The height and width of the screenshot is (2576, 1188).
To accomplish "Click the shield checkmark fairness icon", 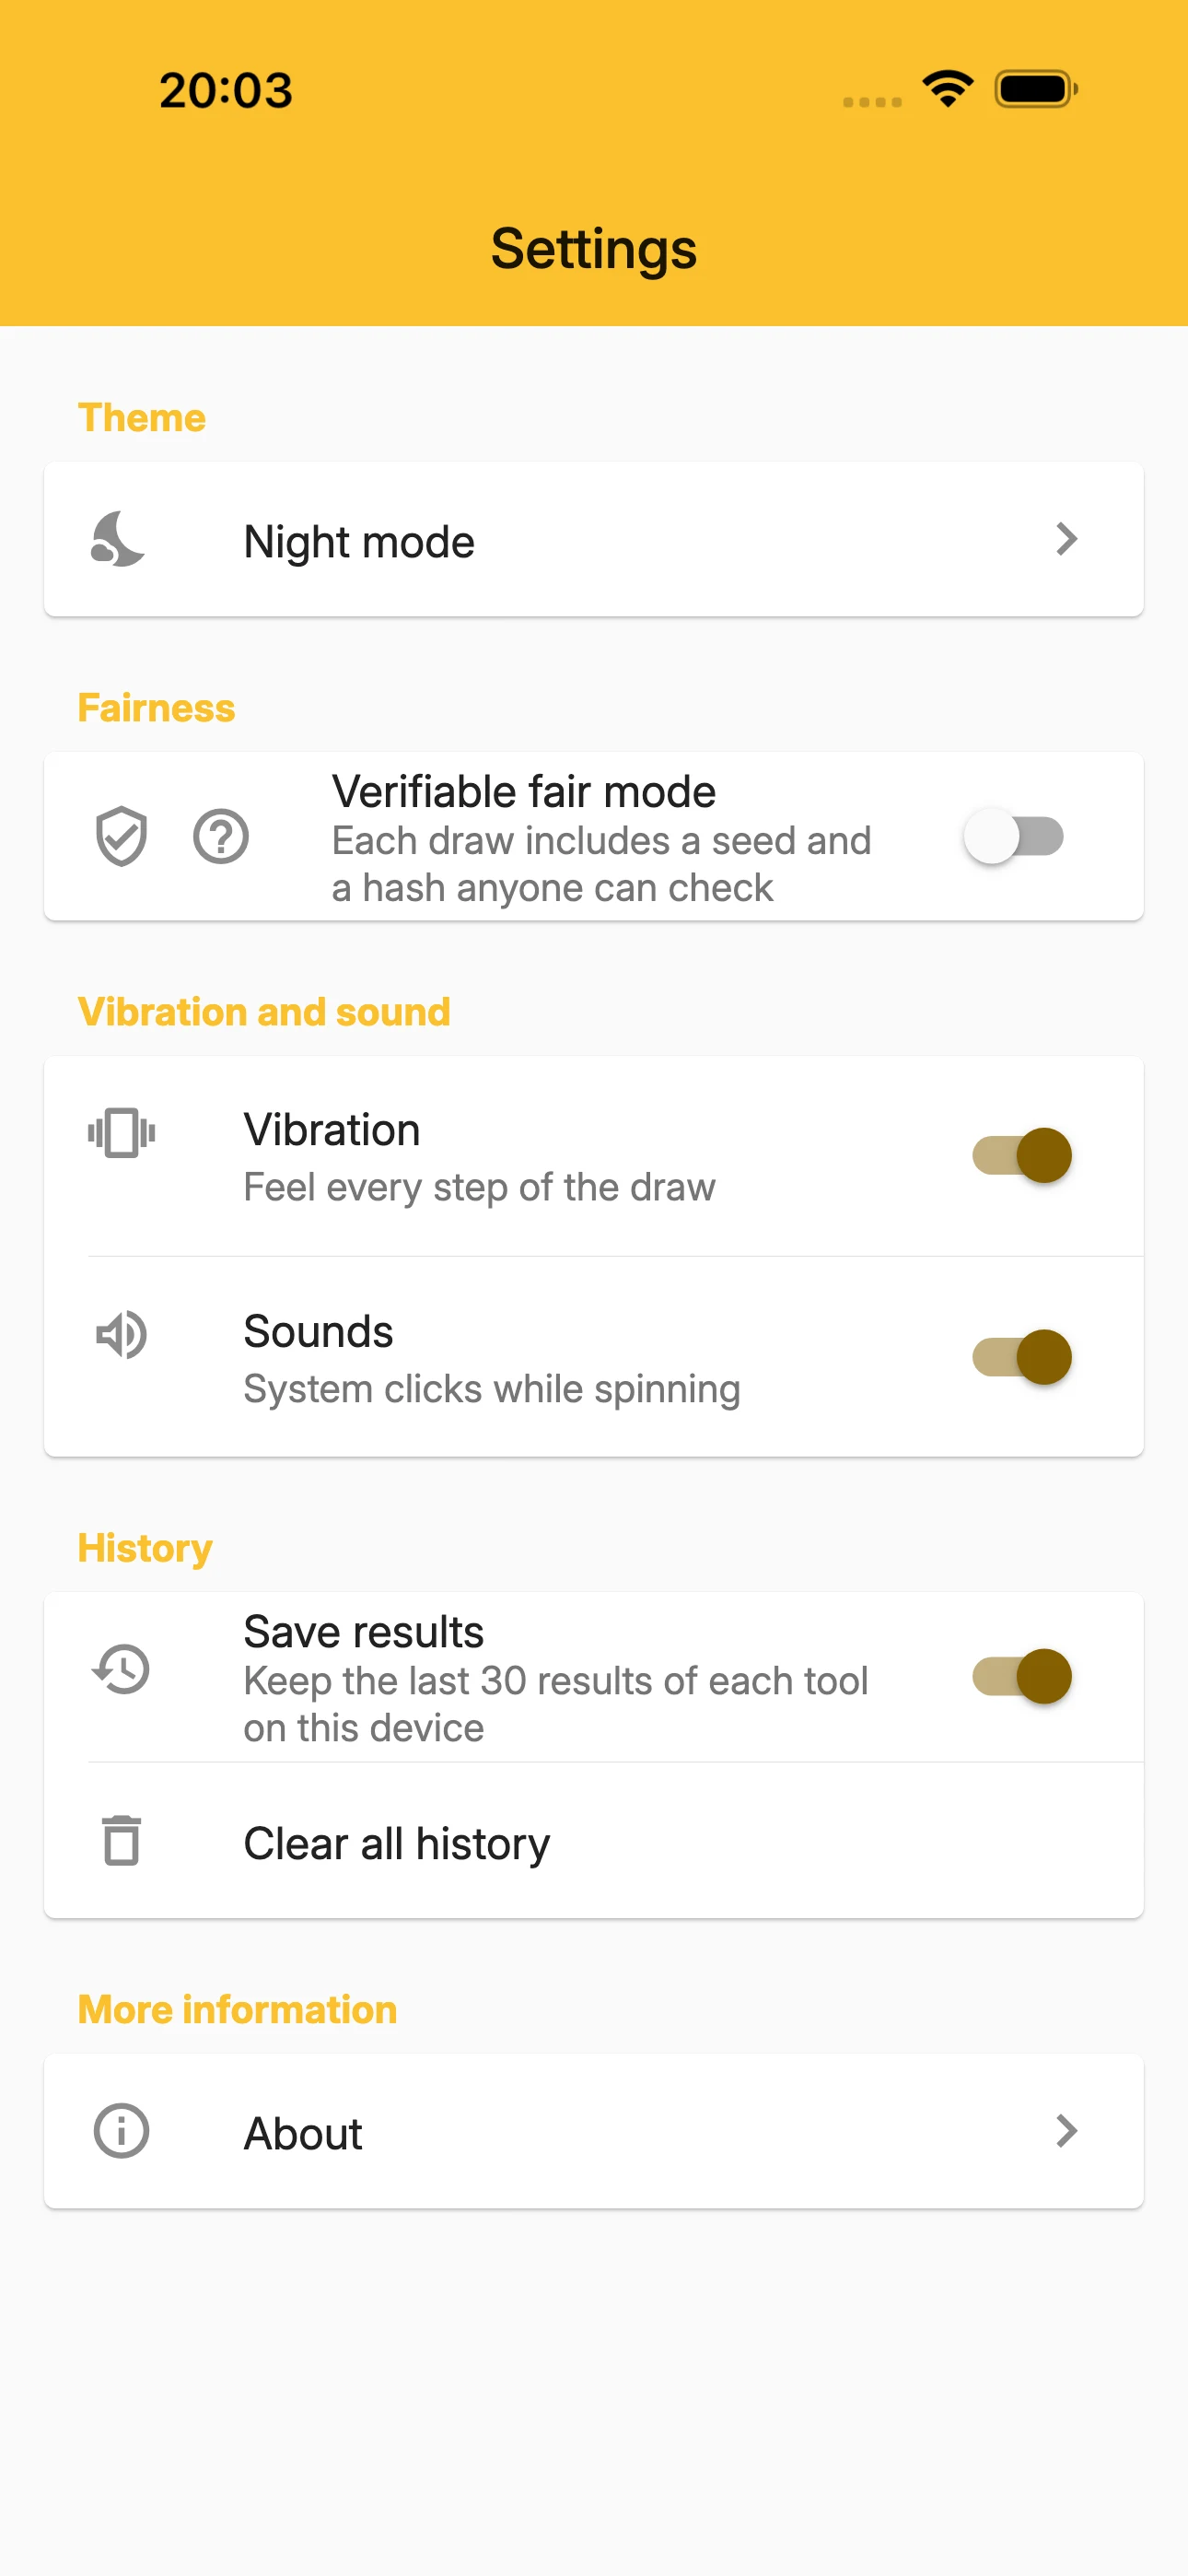I will 121,836.
